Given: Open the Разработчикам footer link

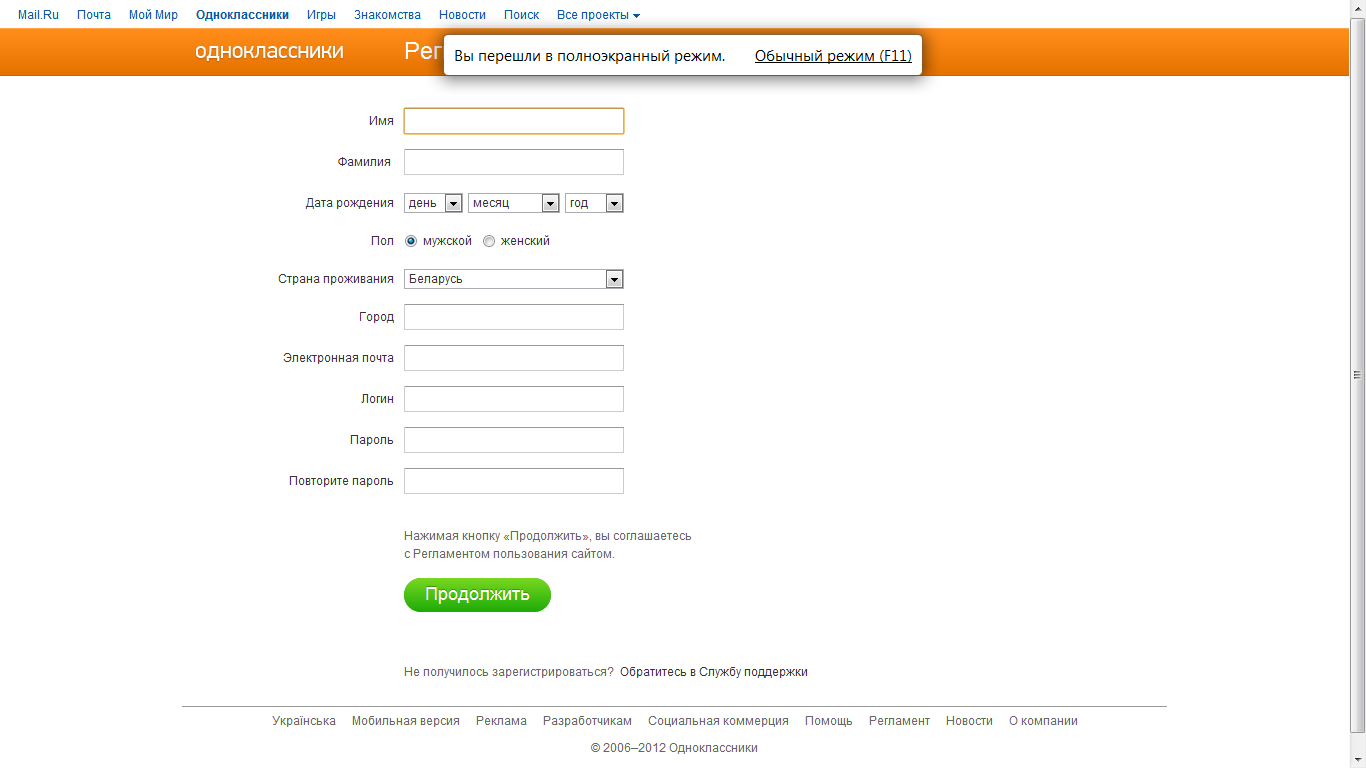Looking at the screenshot, I should (587, 721).
